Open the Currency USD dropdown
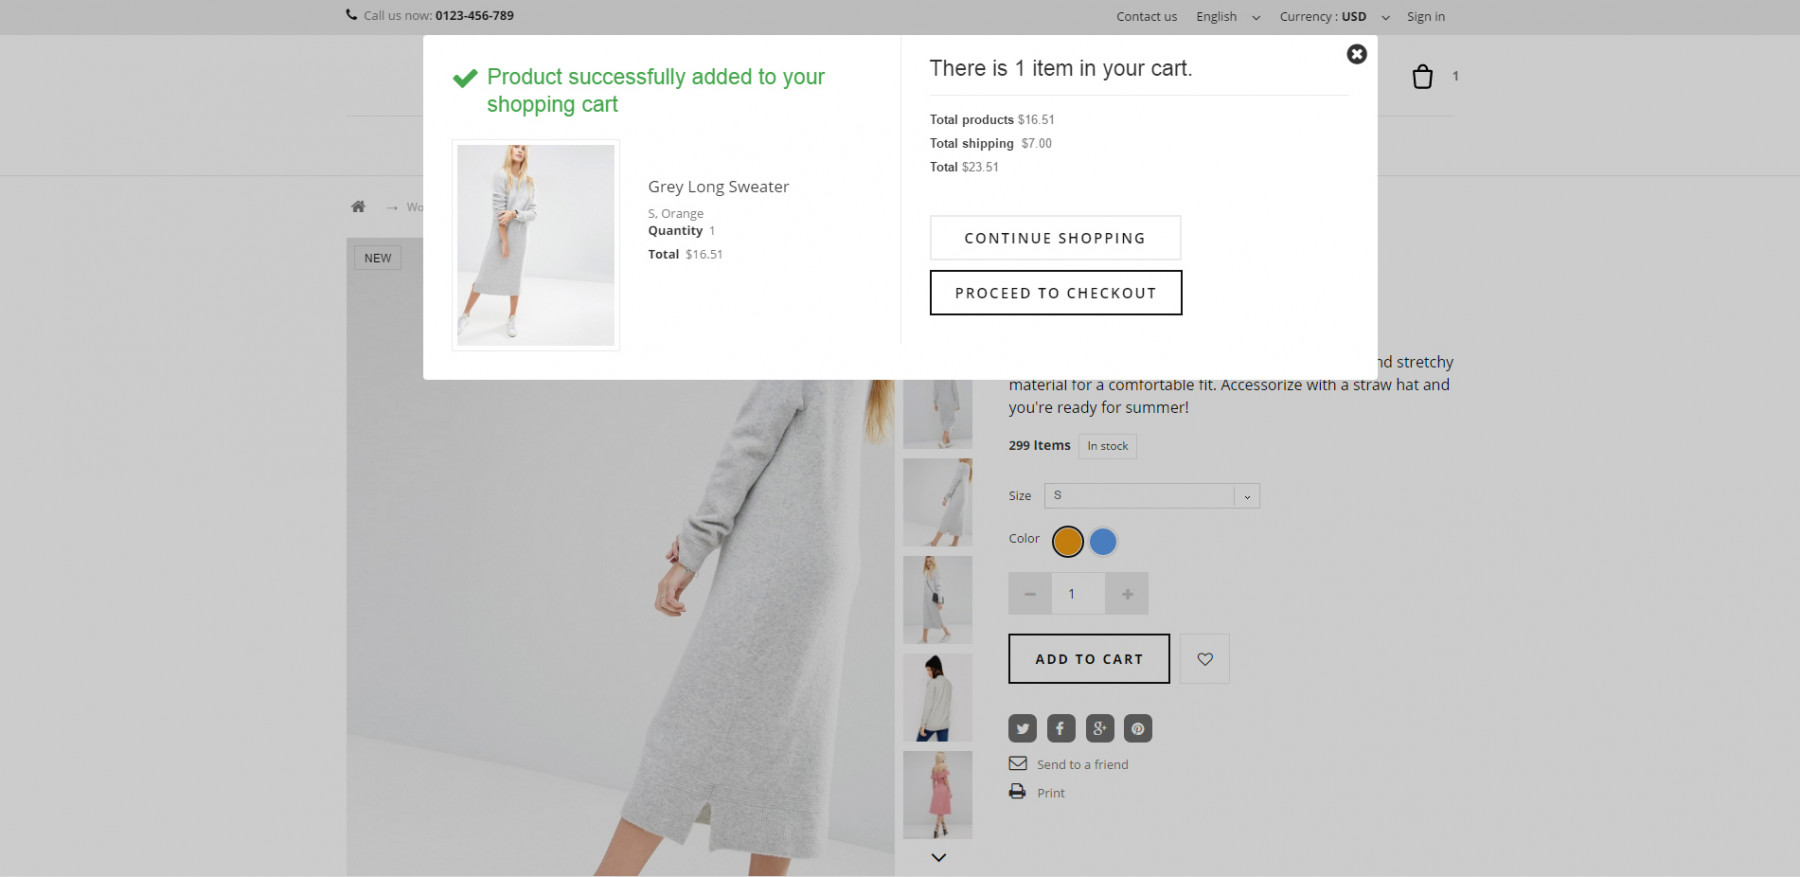Screen dimensions: 1800x877 pyautogui.click(x=1334, y=17)
